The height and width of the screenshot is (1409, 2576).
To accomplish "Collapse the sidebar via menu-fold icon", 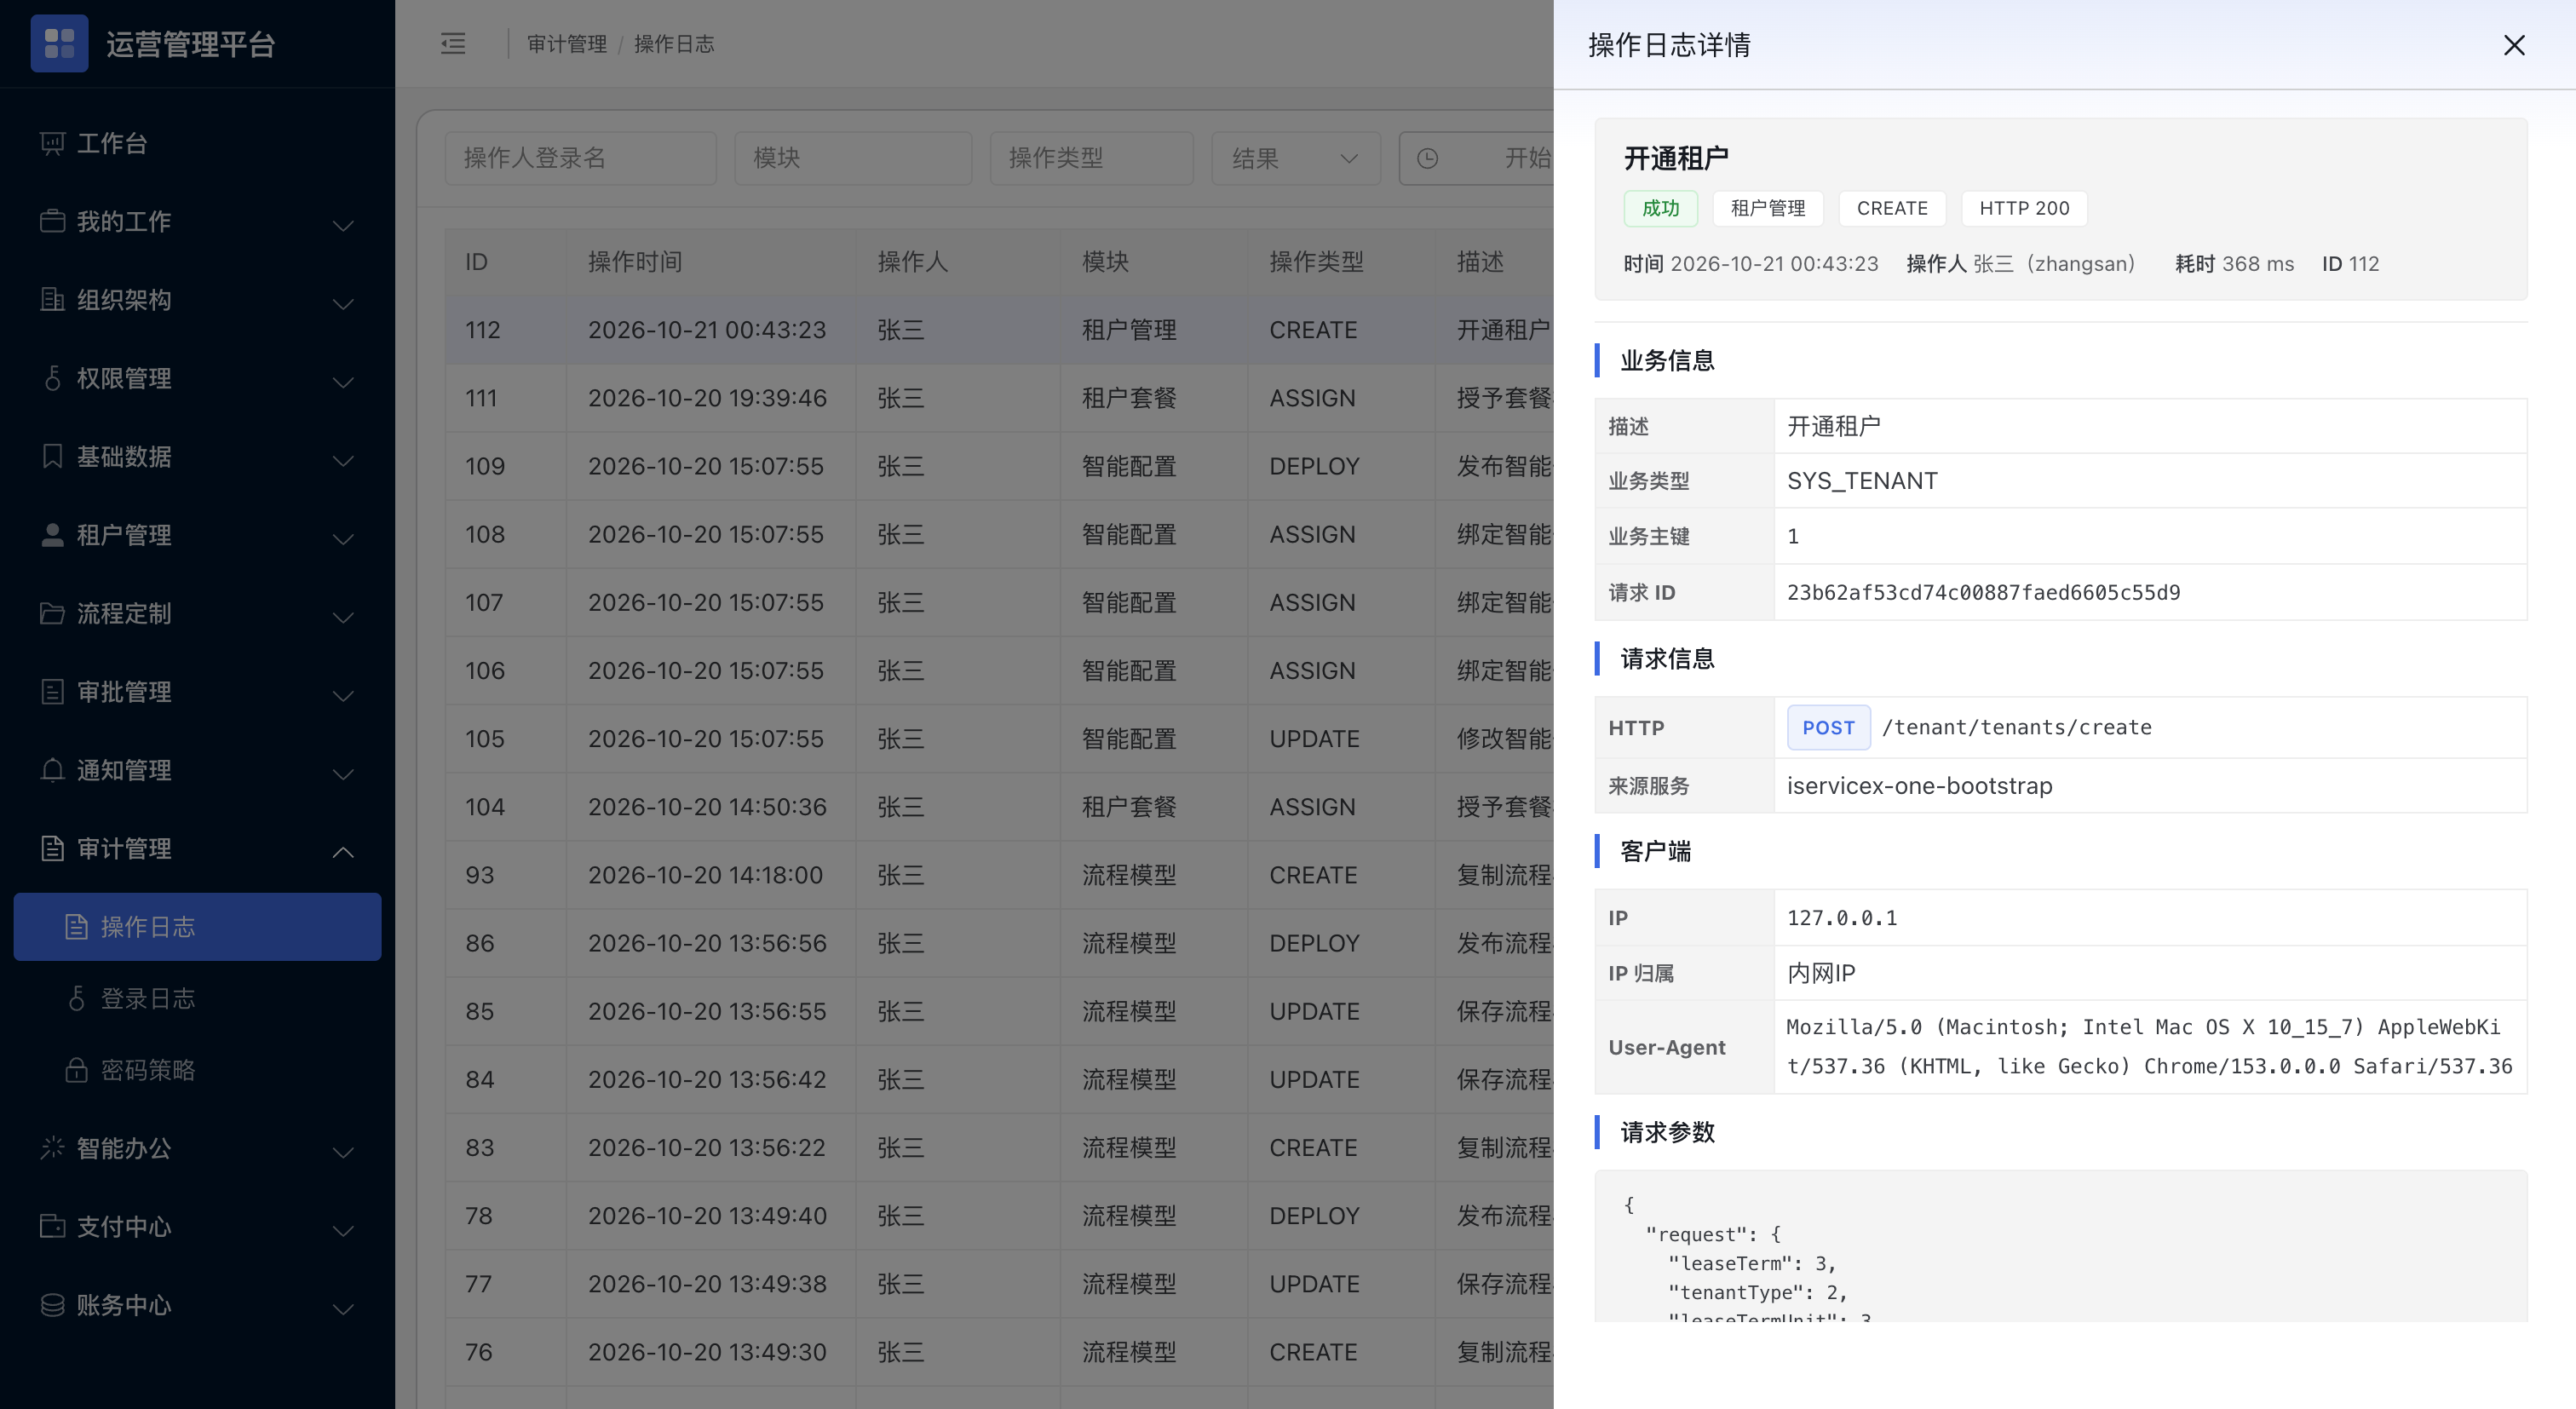I will coord(453,44).
